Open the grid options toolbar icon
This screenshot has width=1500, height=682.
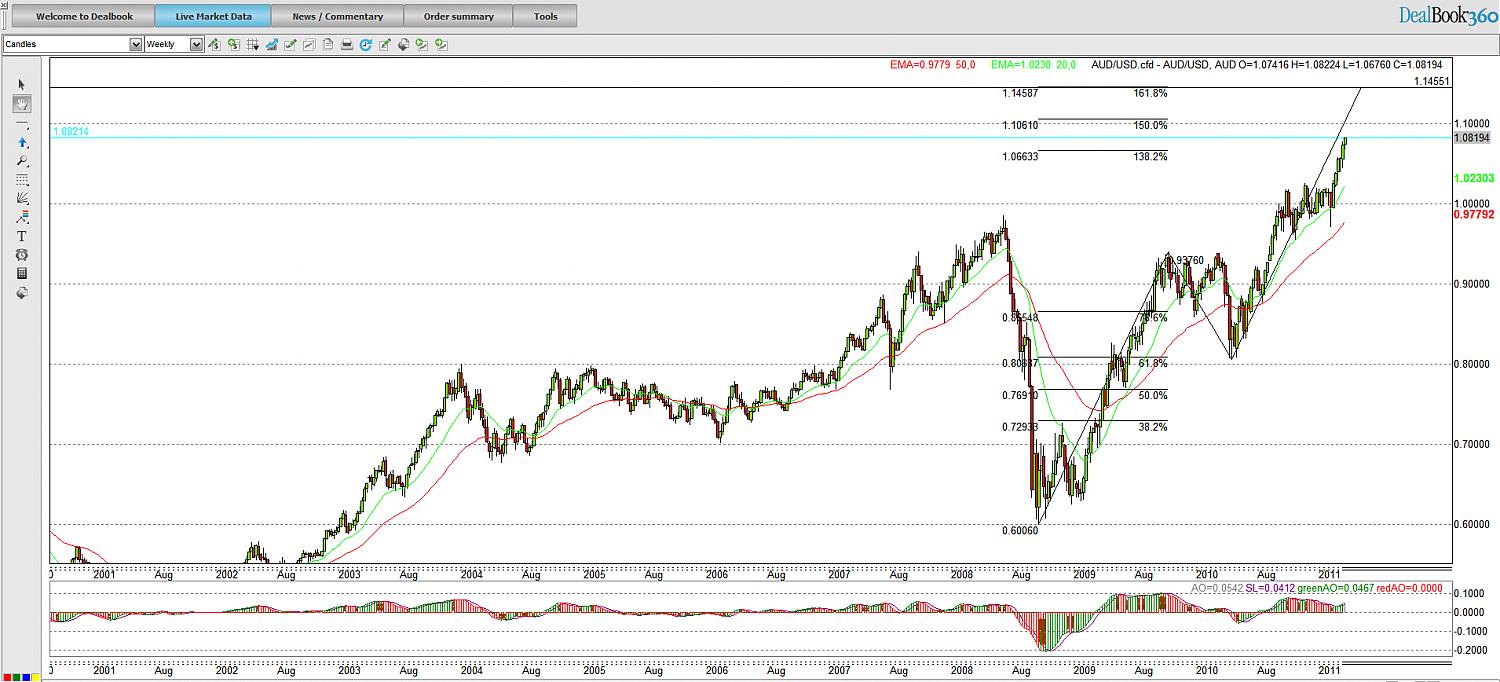(x=253, y=44)
